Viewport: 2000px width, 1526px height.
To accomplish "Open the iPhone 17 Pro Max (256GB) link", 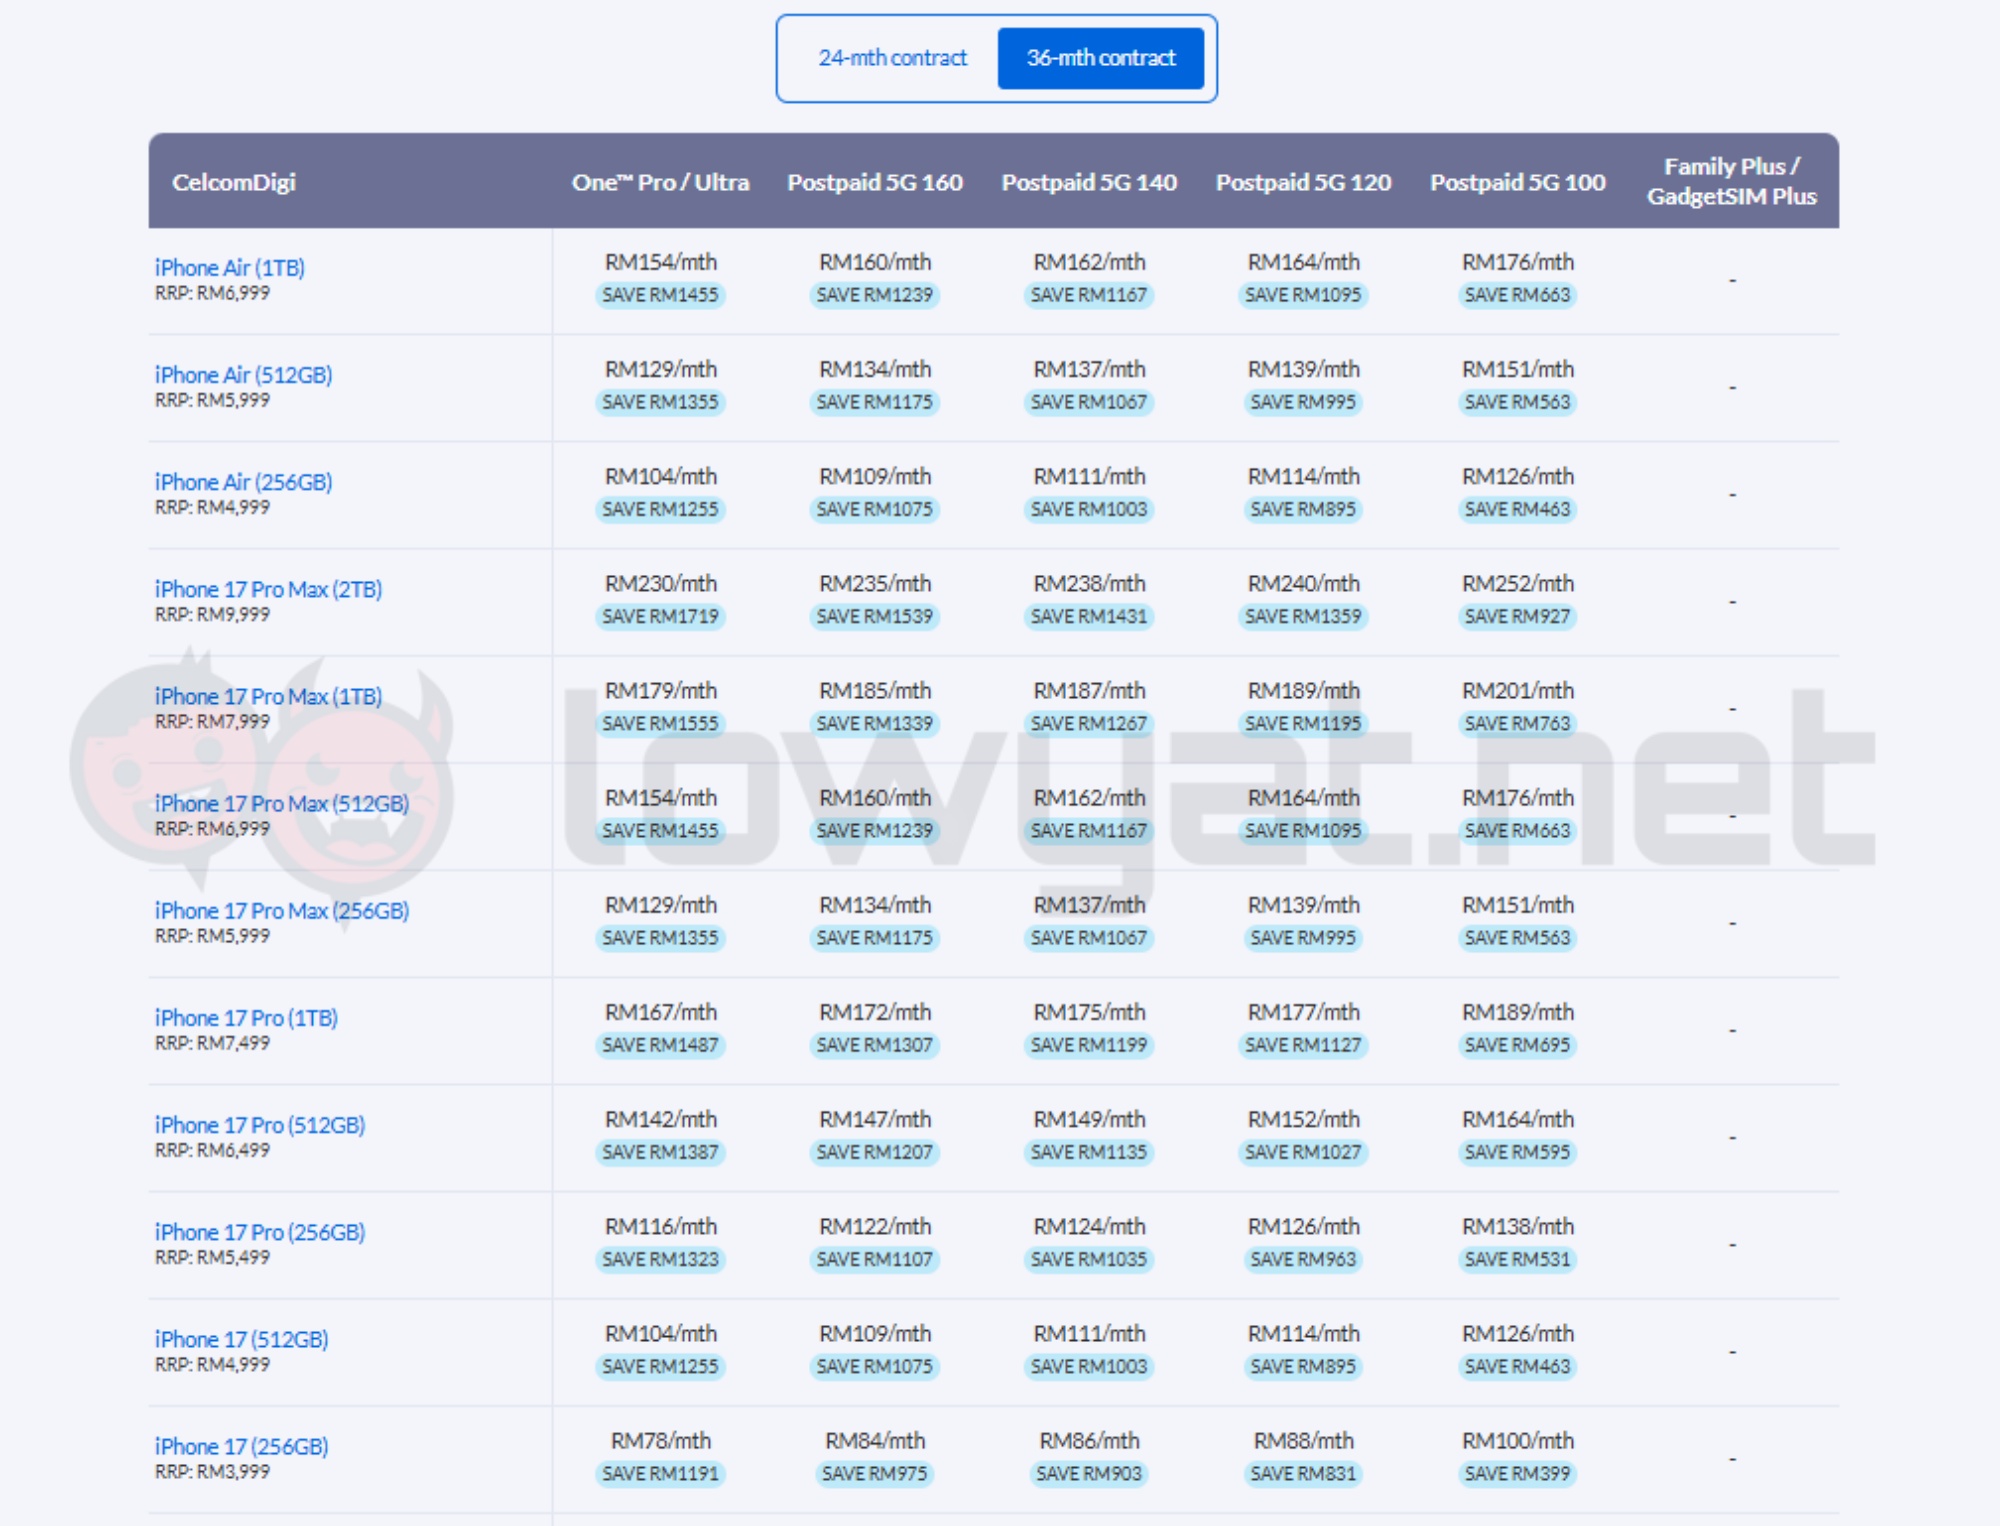I will point(281,909).
